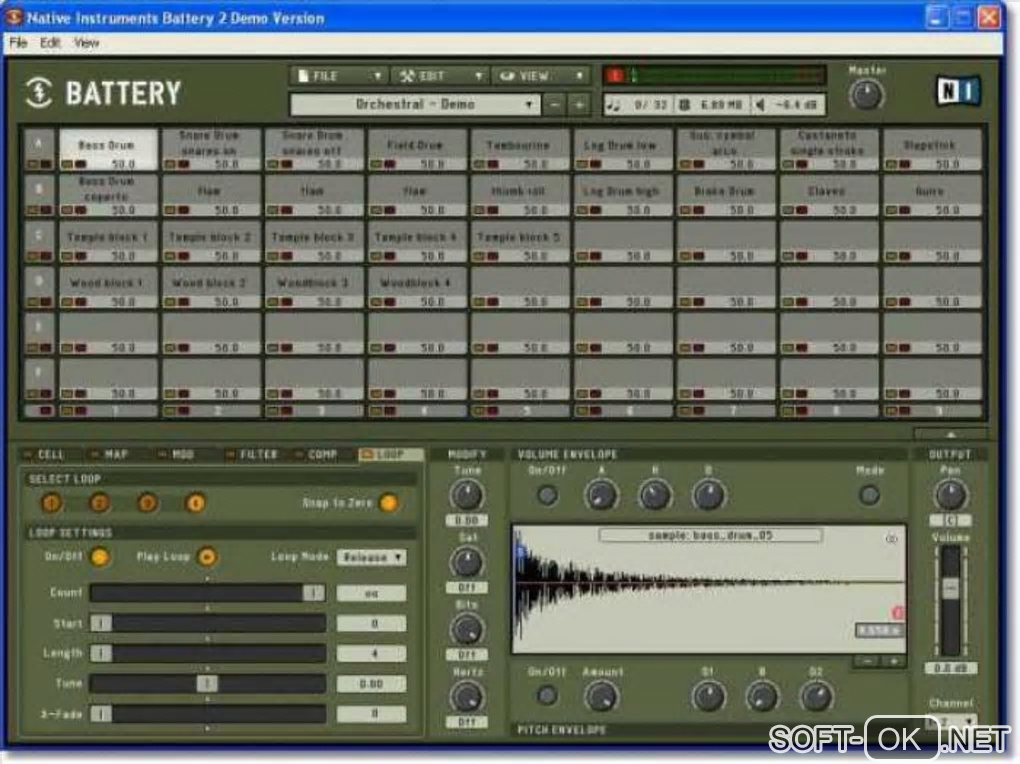Toggle volume envelope Mode button

click(x=869, y=496)
